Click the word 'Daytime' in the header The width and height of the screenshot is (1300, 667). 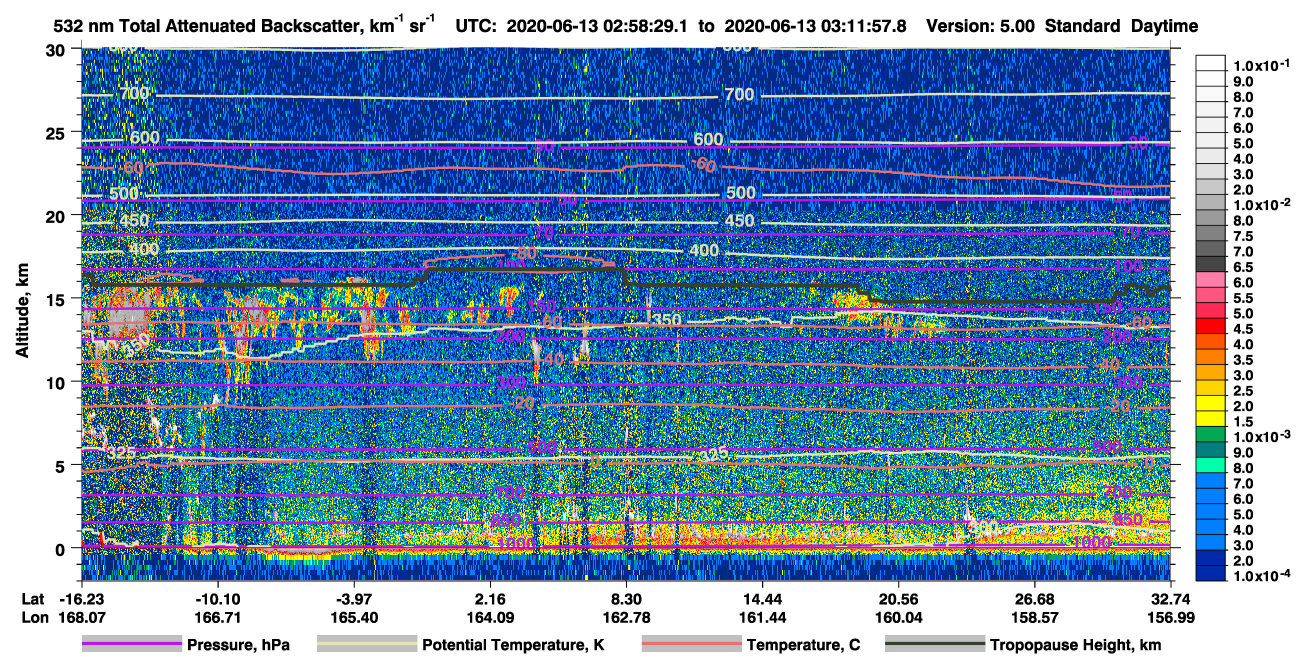[x=1165, y=25]
